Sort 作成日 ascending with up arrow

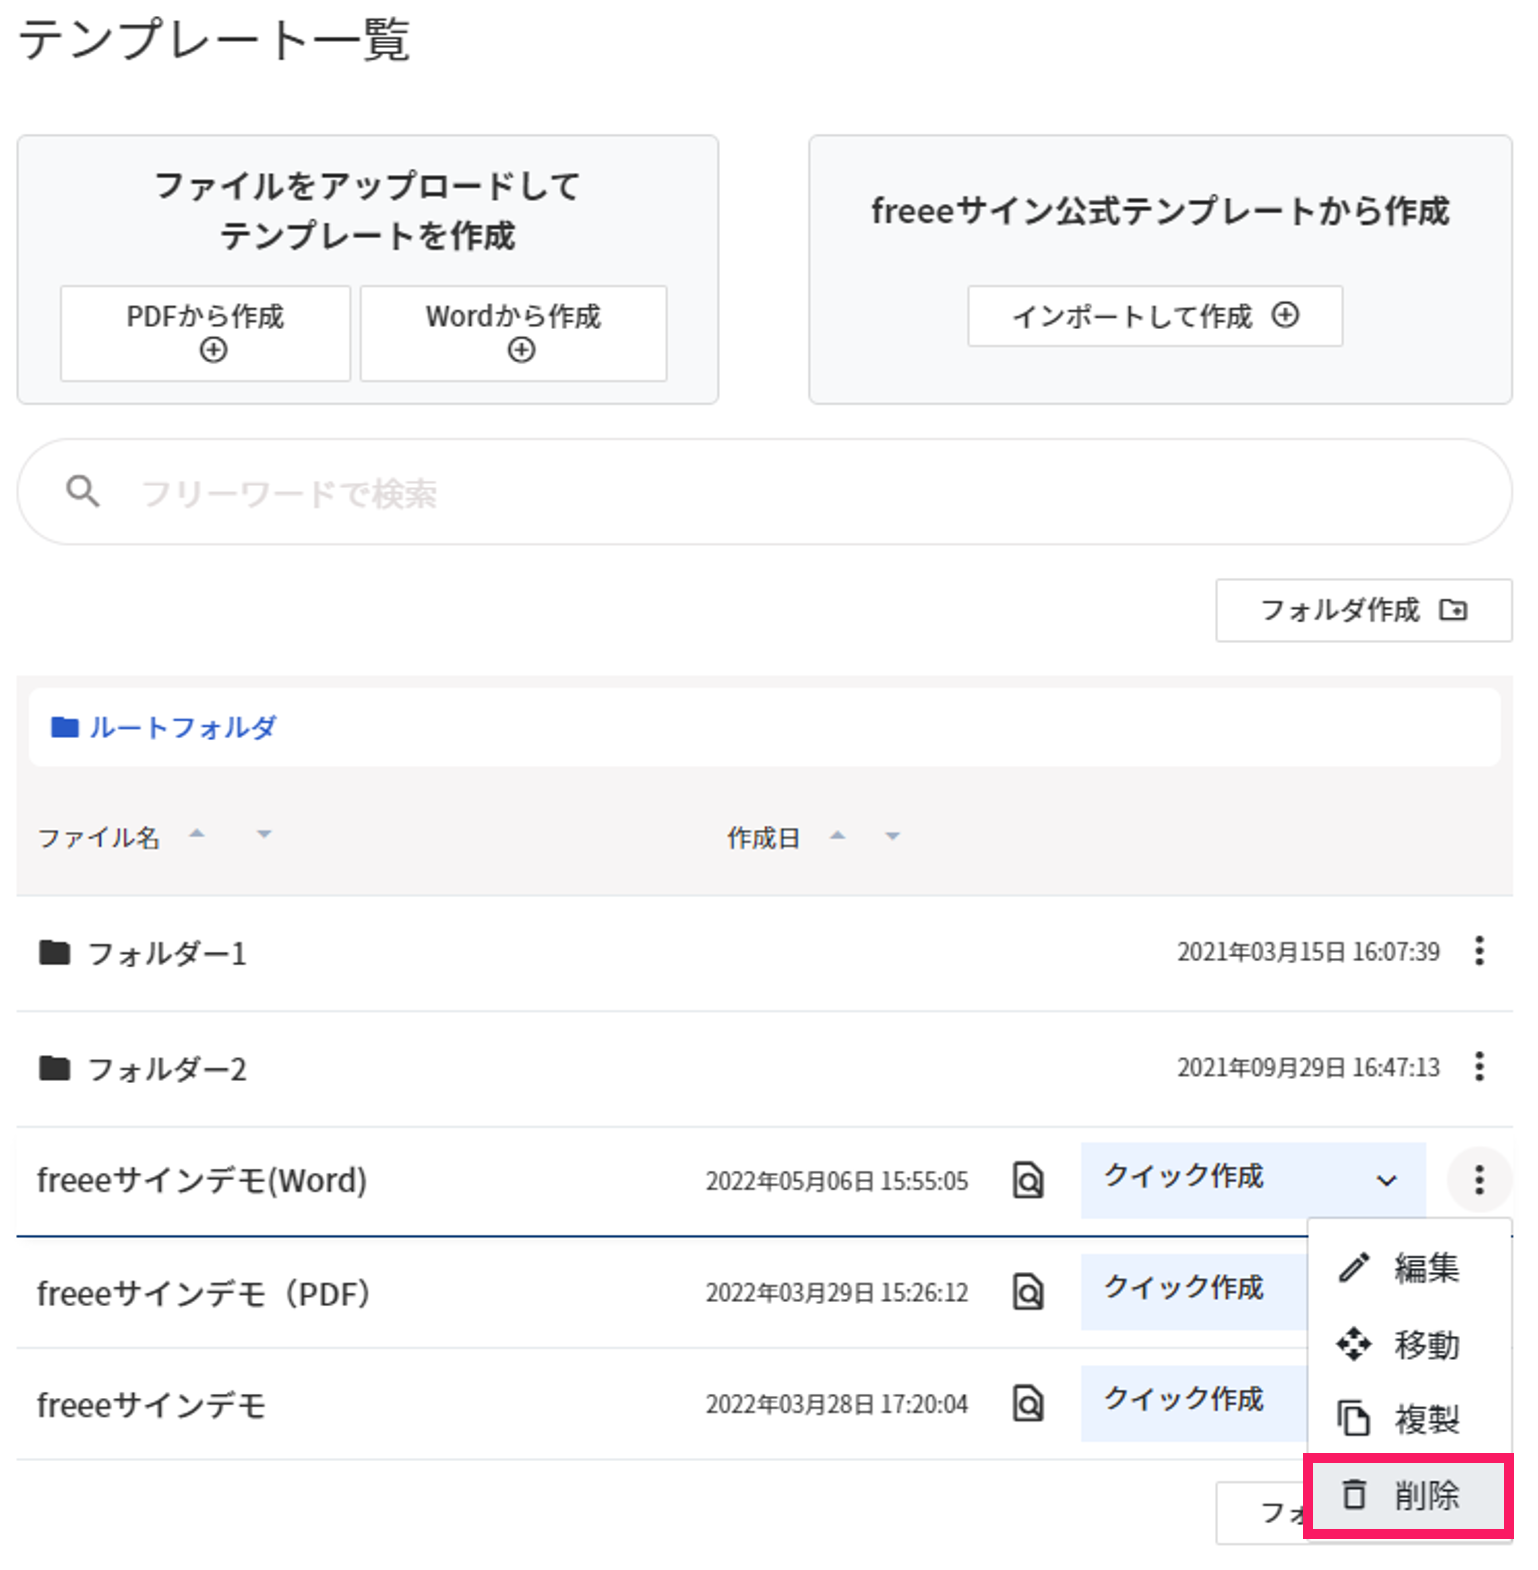click(838, 835)
